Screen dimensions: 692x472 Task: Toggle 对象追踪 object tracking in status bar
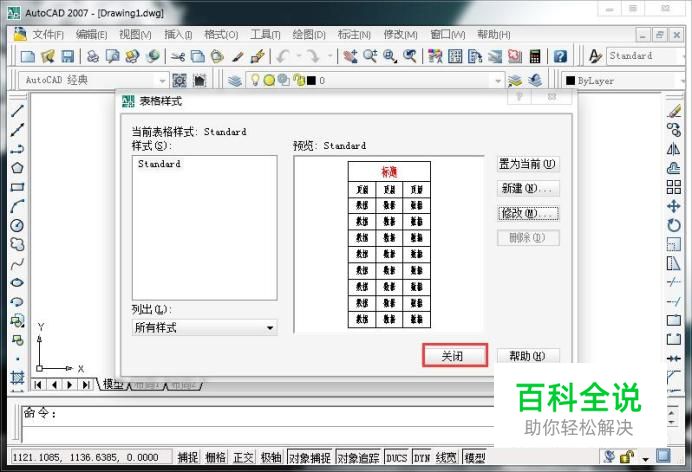tap(358, 457)
